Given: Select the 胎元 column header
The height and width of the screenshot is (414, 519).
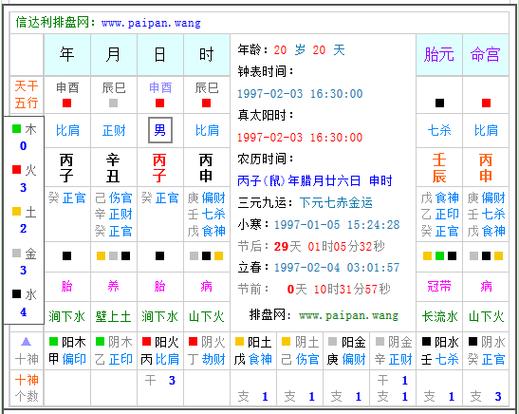Looking at the screenshot, I should [439, 55].
